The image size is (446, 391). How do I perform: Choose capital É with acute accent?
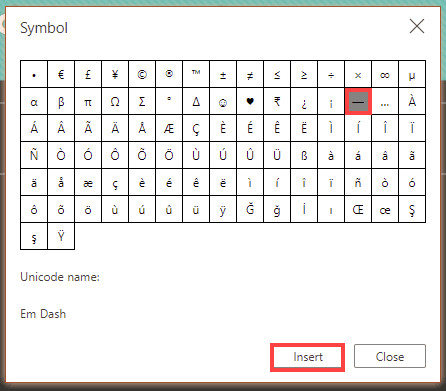point(250,128)
